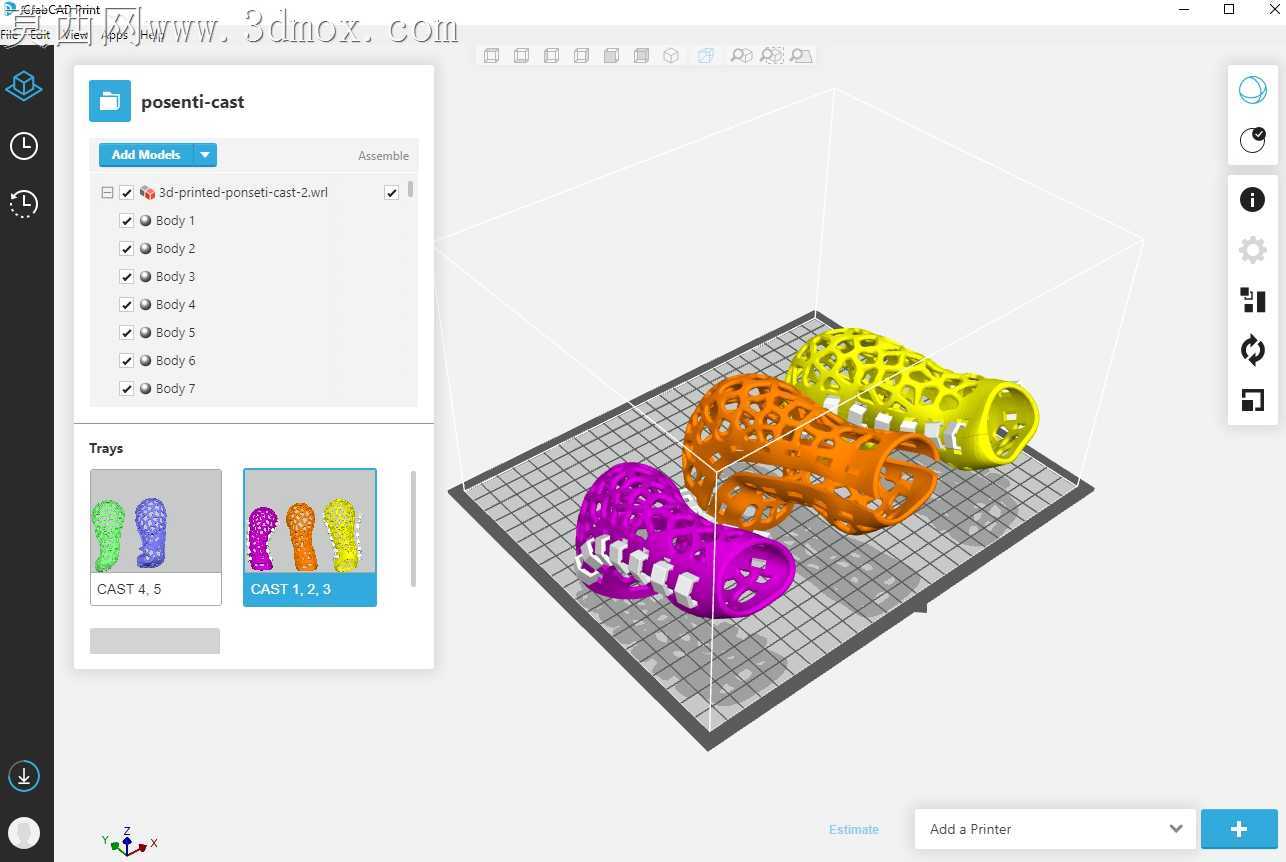This screenshot has height=862, width=1286.
Task: Select the isometric hexagon cube view icon
Action: 671,56
